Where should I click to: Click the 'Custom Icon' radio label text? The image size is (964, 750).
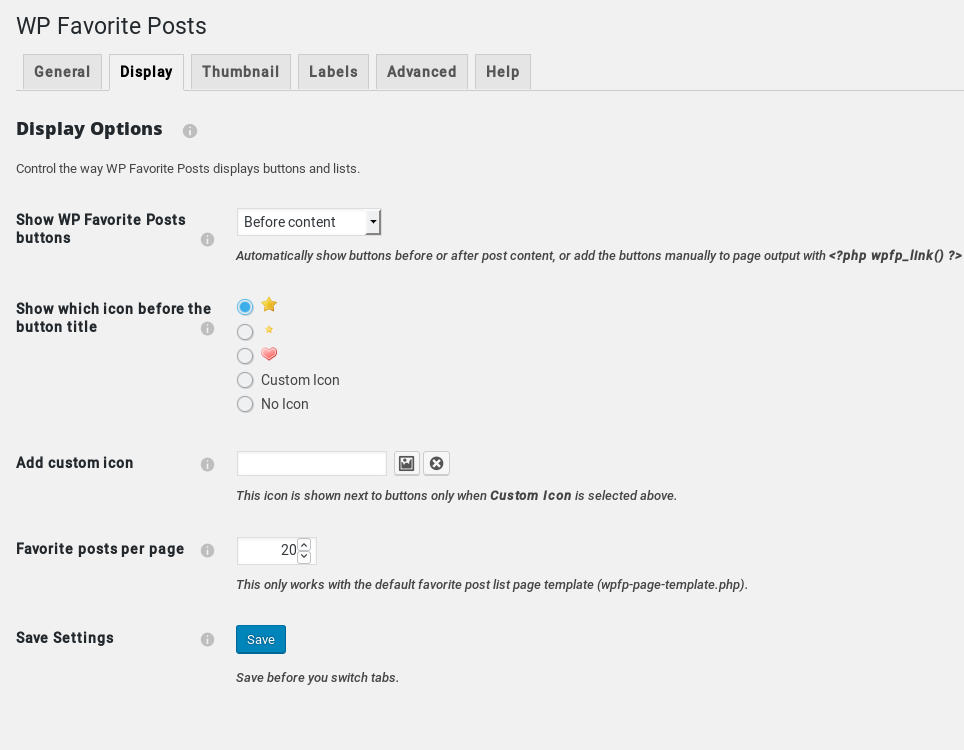click(x=300, y=381)
